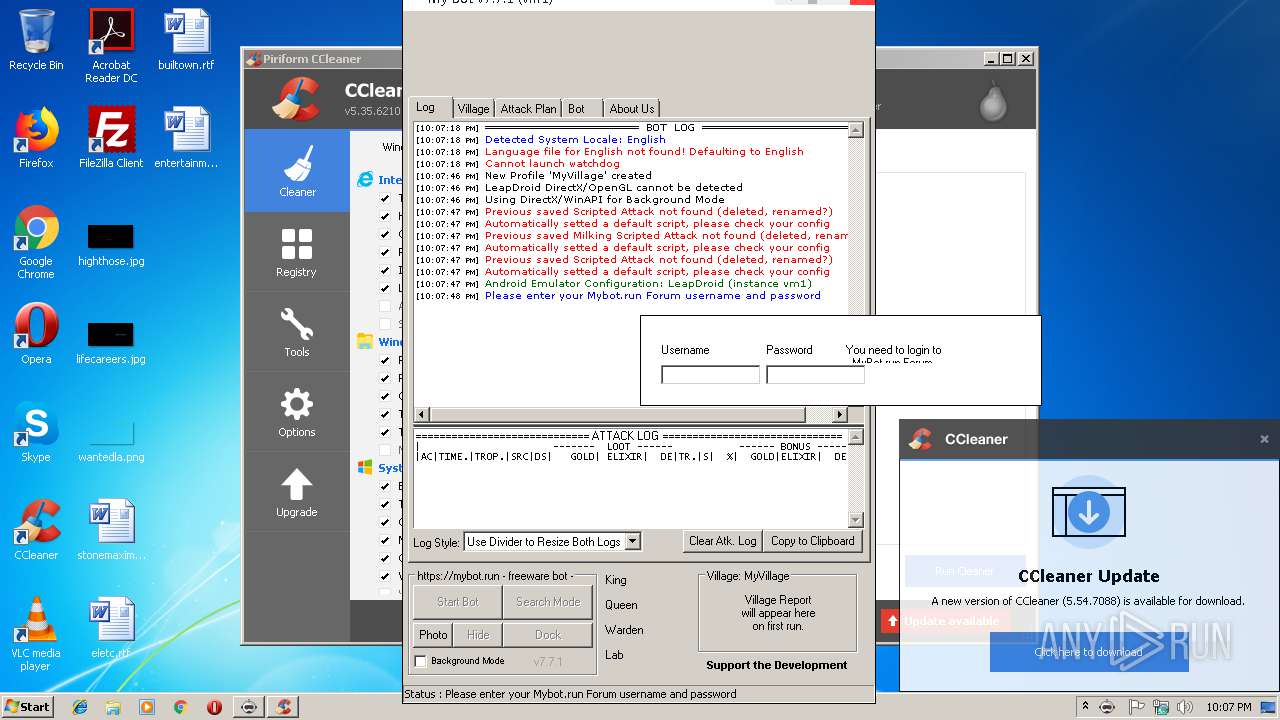Switch to the Village tab
The image size is (1280, 720).
click(473, 108)
